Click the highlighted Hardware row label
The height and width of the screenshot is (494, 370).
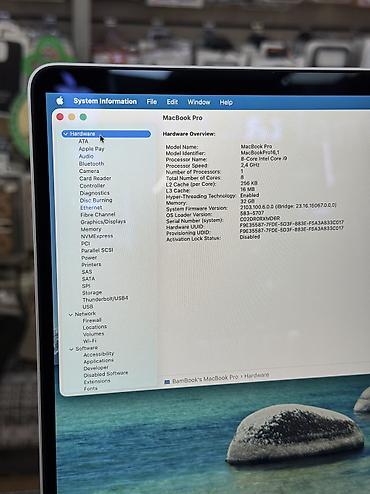(x=82, y=134)
